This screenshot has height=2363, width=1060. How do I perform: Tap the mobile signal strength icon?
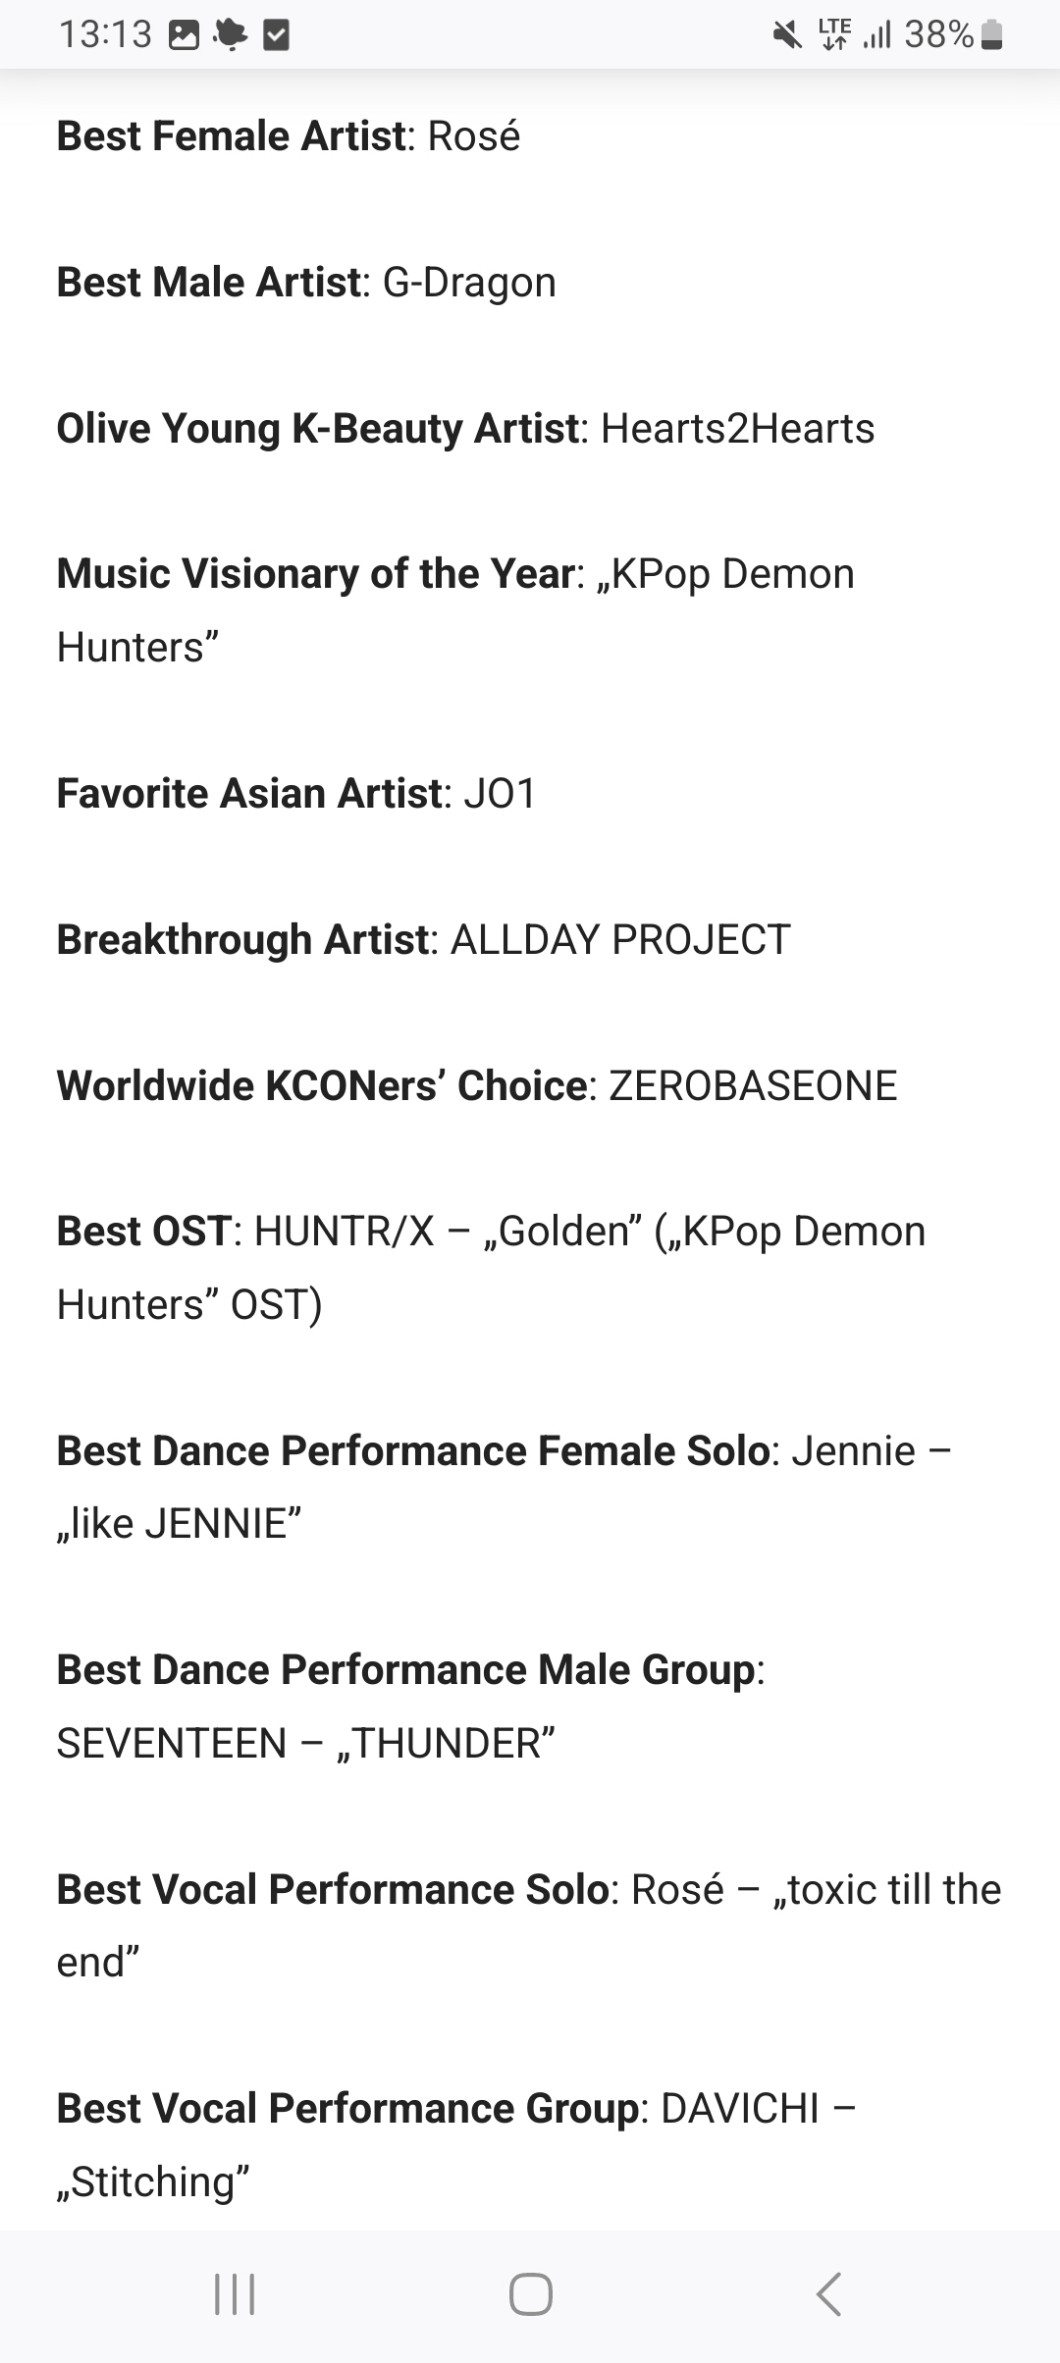tap(877, 36)
